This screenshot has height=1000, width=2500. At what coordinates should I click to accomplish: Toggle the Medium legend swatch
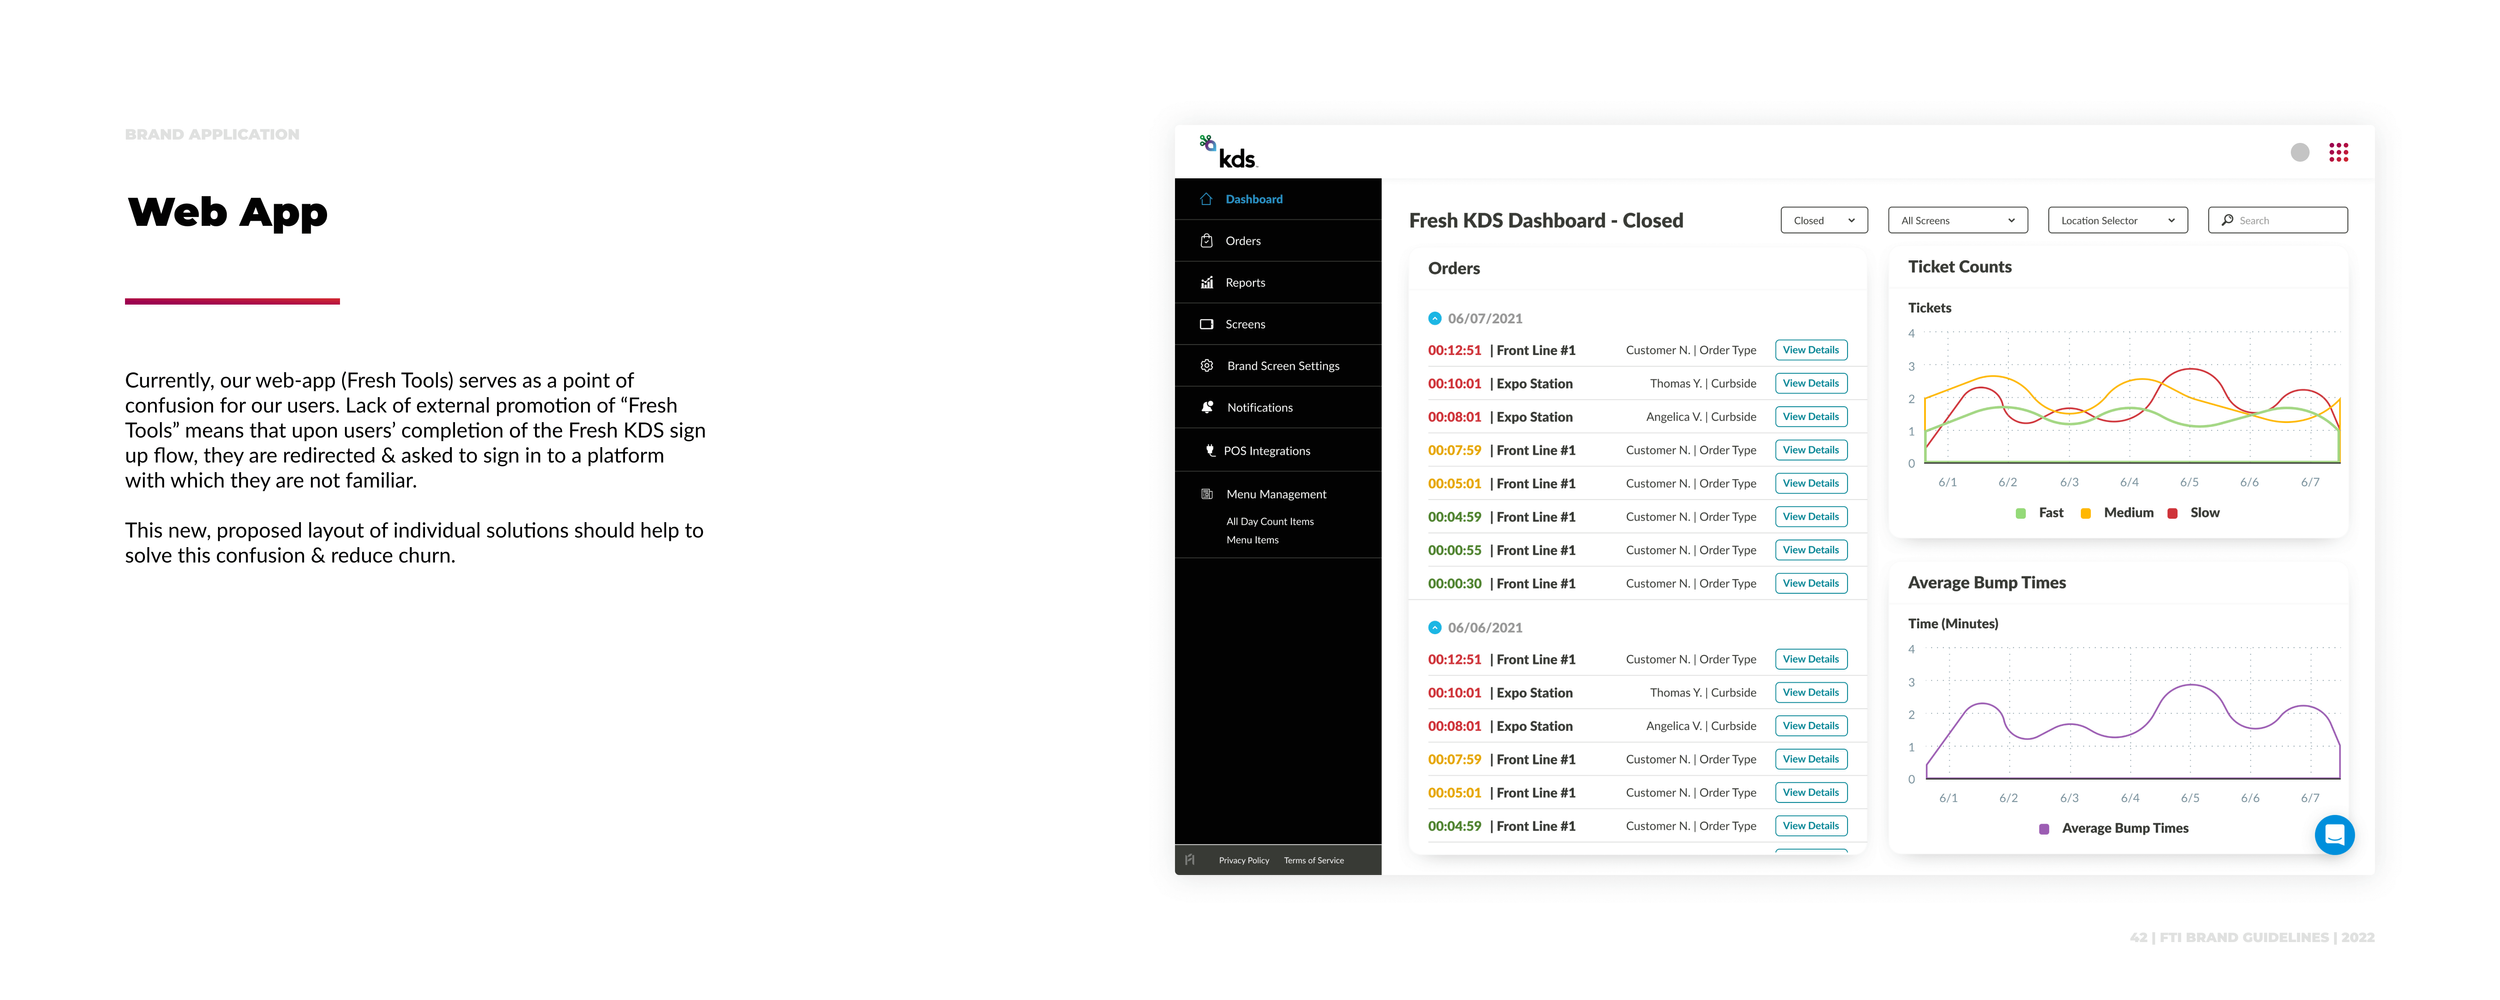[2086, 513]
